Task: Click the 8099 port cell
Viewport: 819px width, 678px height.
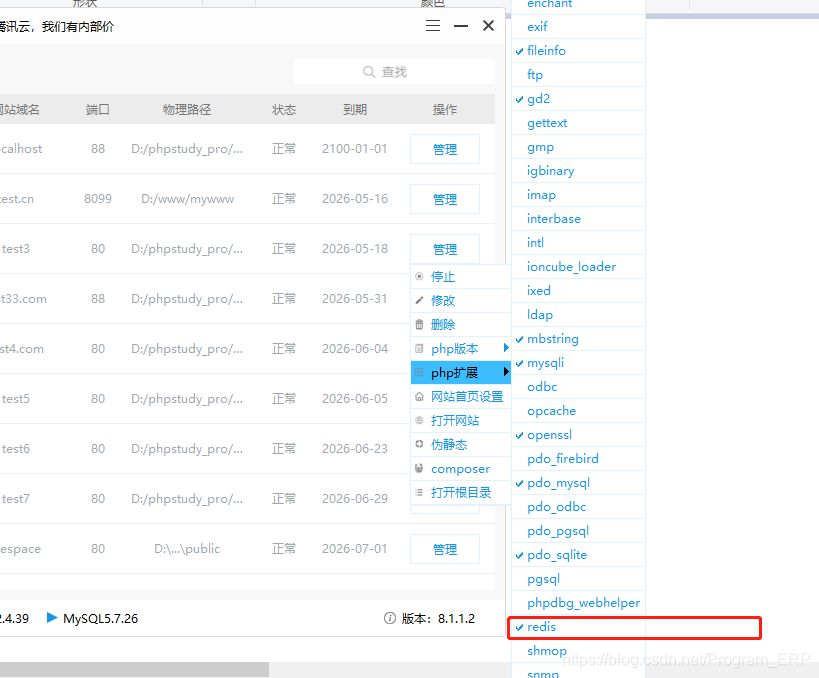Action: tap(98, 199)
